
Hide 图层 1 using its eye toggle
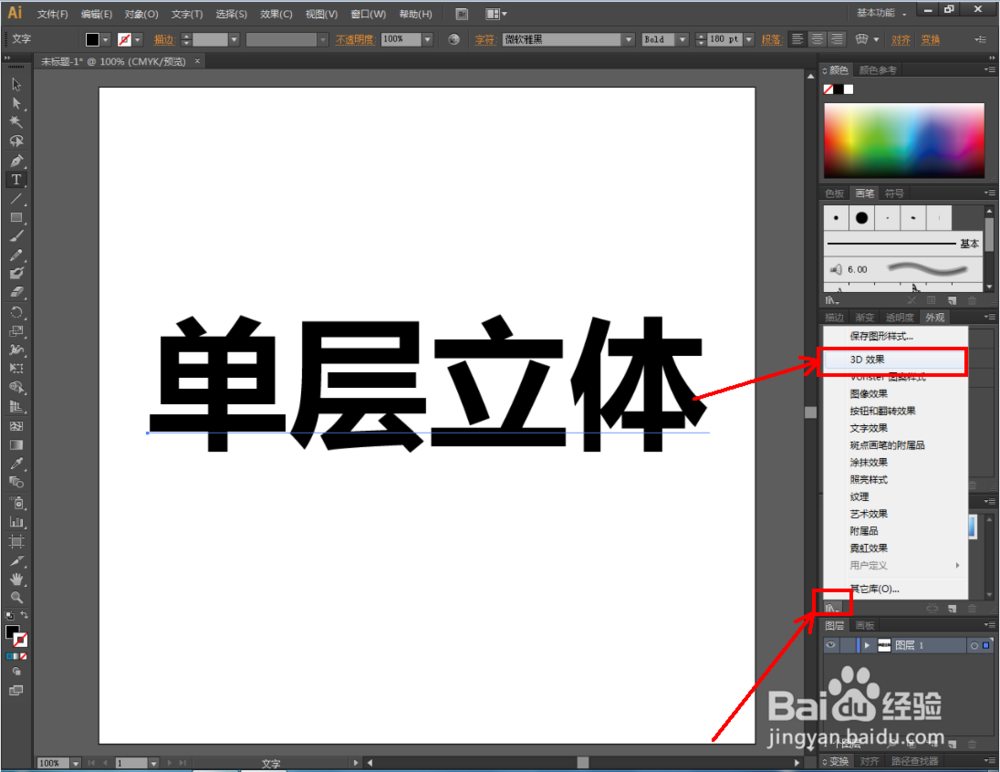(x=831, y=644)
